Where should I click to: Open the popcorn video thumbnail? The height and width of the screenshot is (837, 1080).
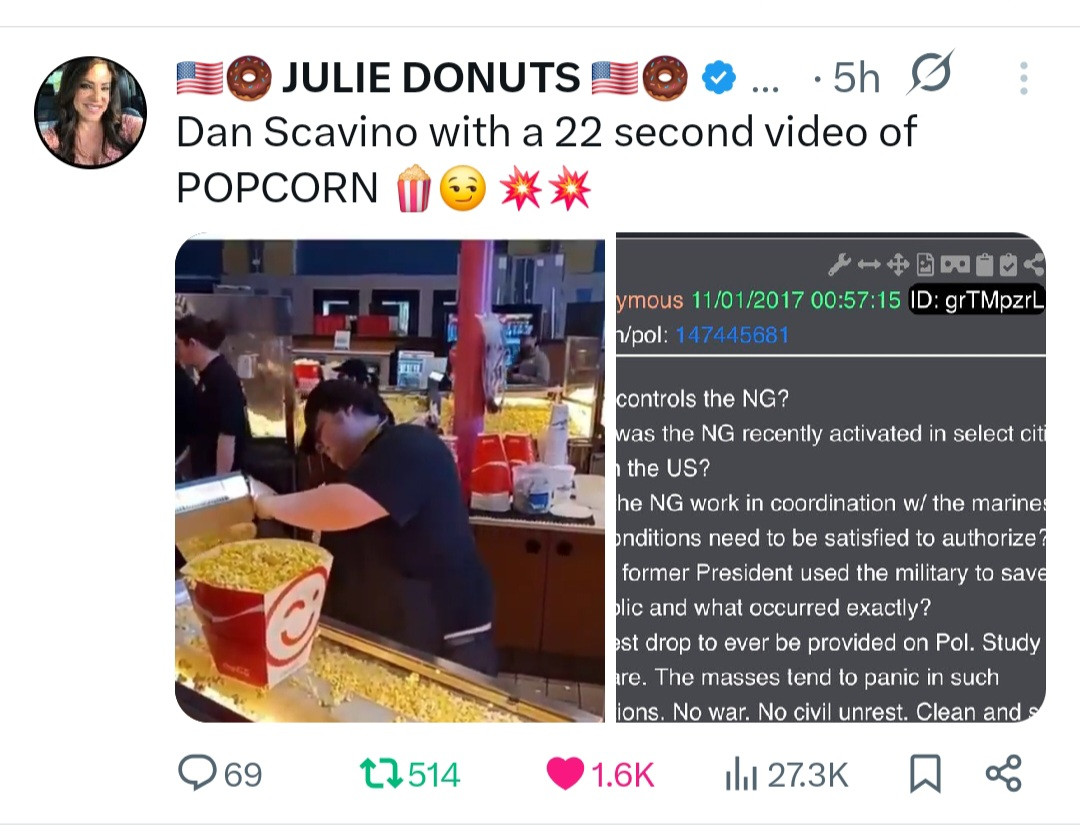click(390, 478)
